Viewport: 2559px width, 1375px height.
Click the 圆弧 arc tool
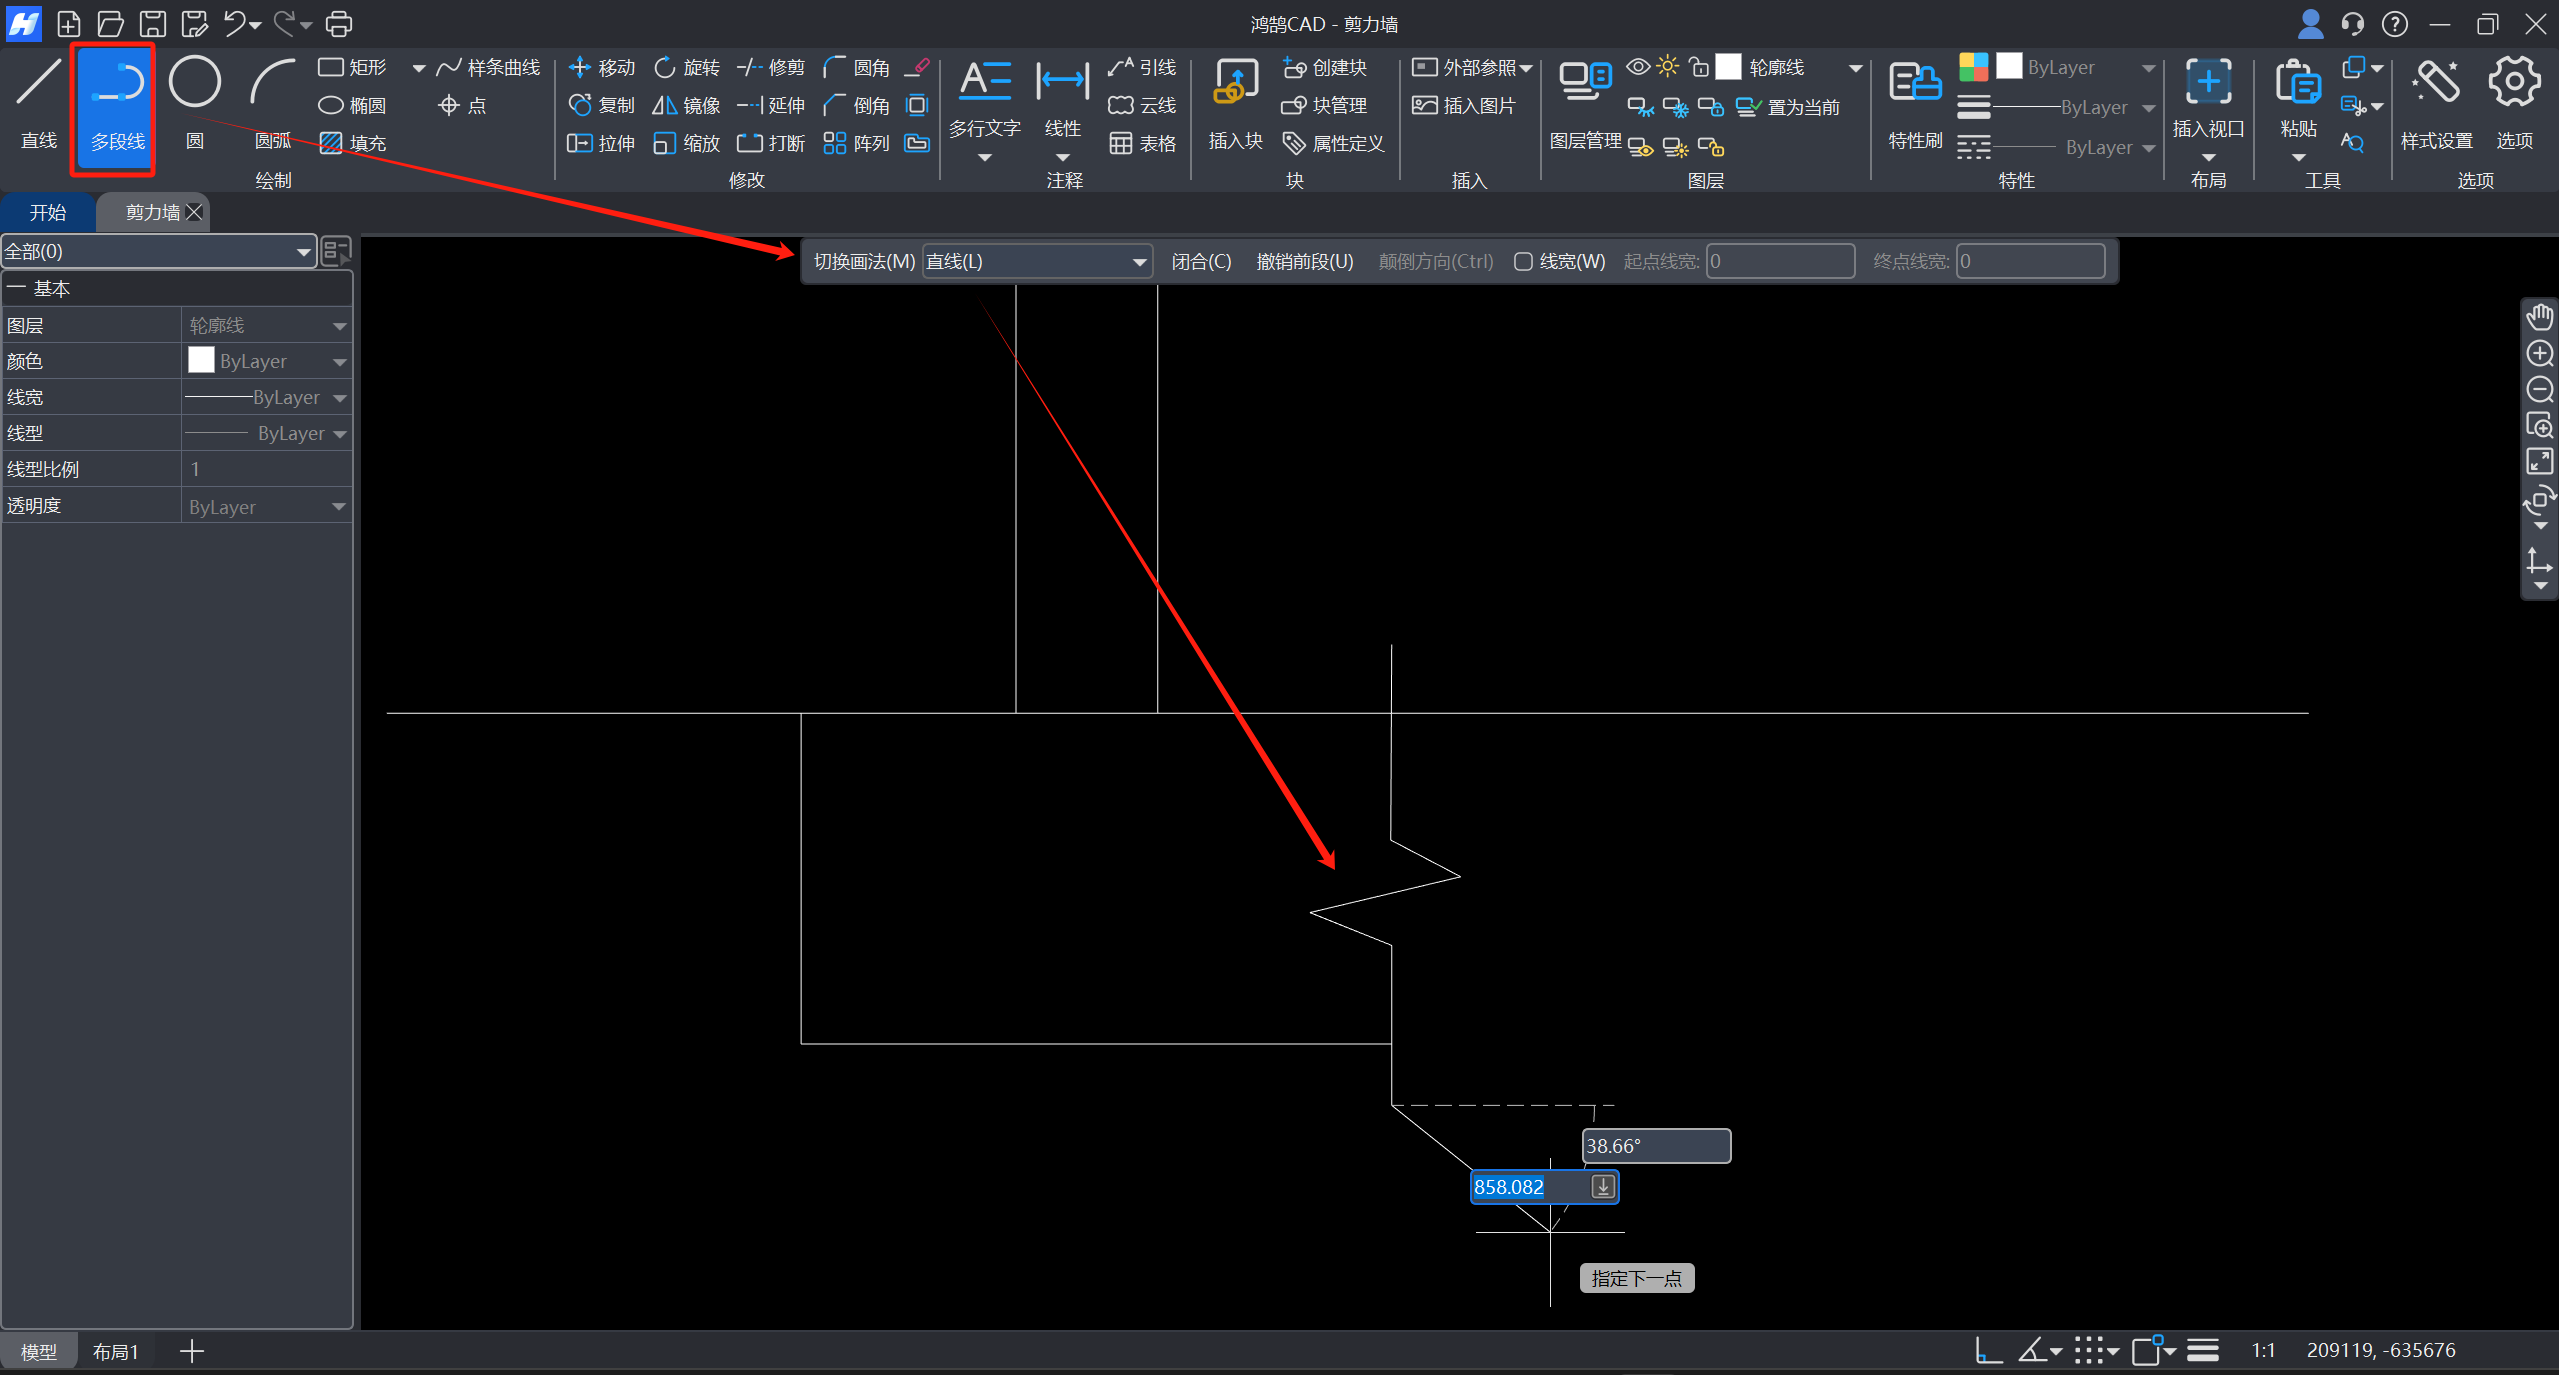click(272, 100)
